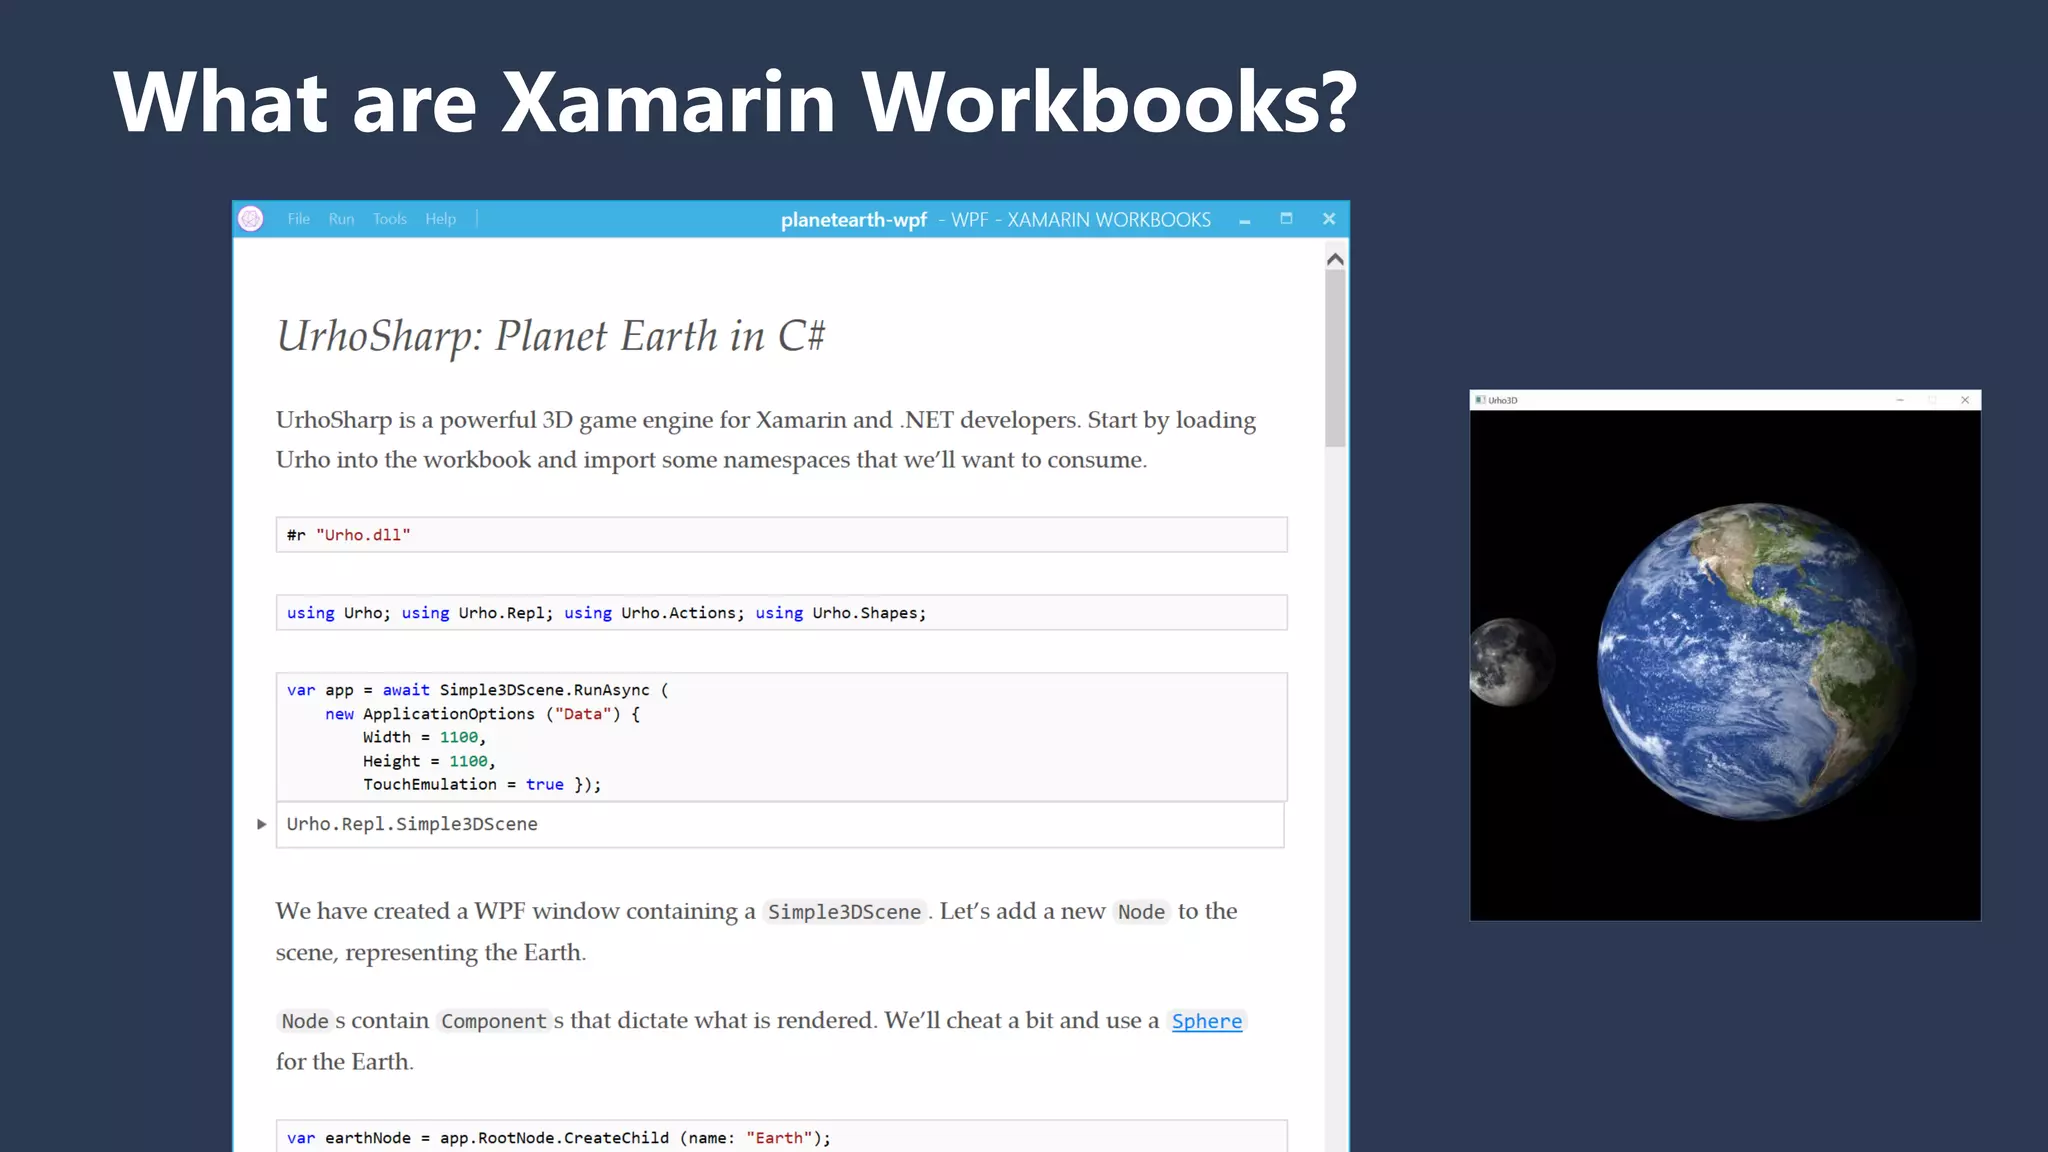Click the TouchEmulation true value

545,785
